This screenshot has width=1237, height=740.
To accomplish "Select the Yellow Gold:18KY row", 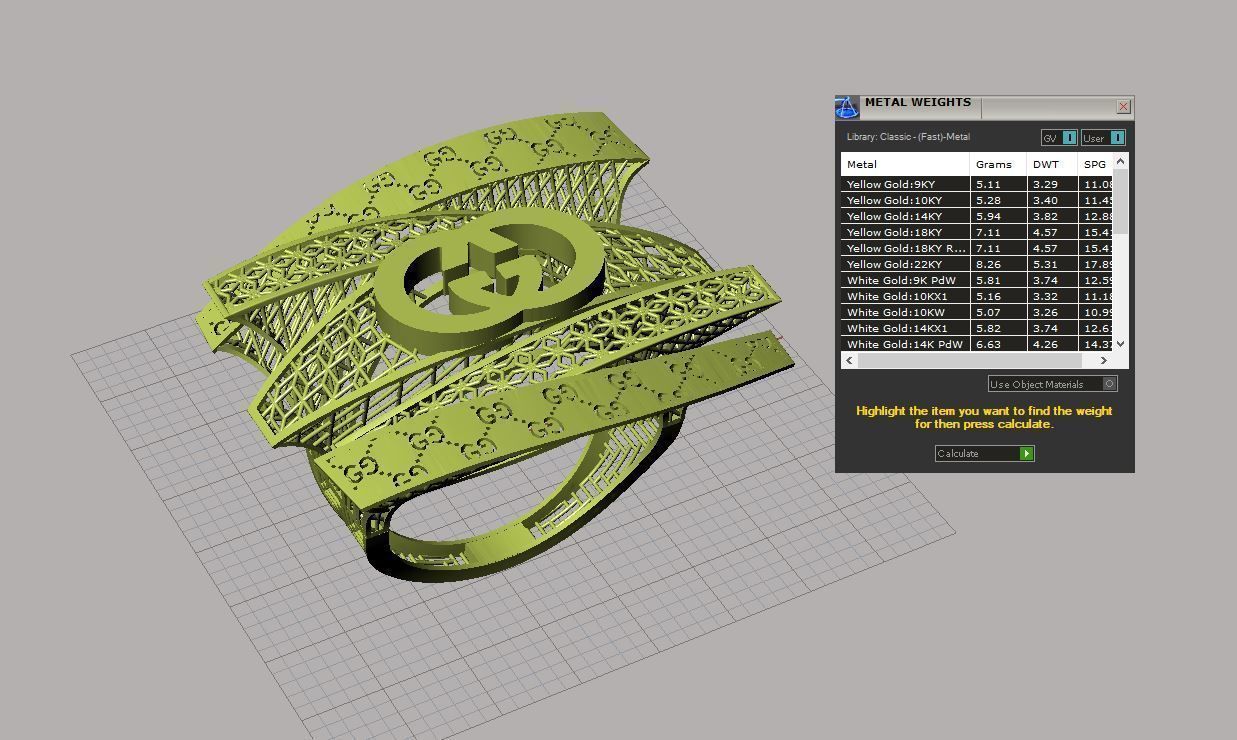I will [976, 232].
